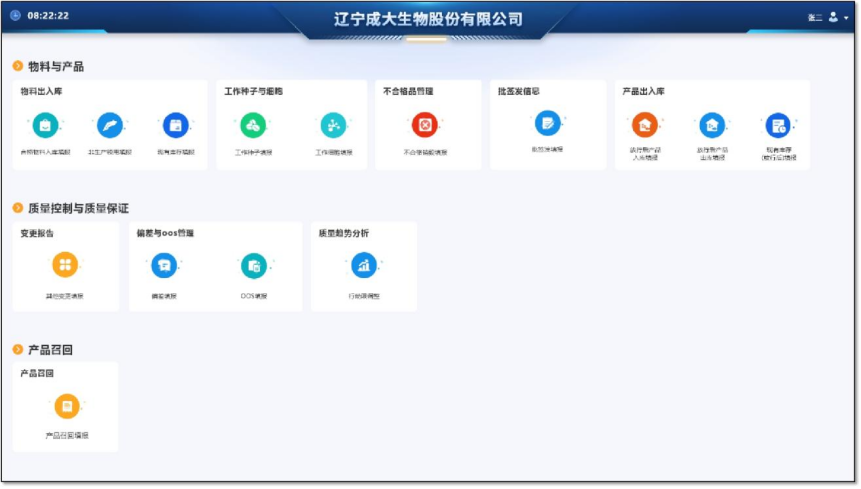
Task: Open the dark blue document-clock icon under 产品出入库
Action: point(778,125)
